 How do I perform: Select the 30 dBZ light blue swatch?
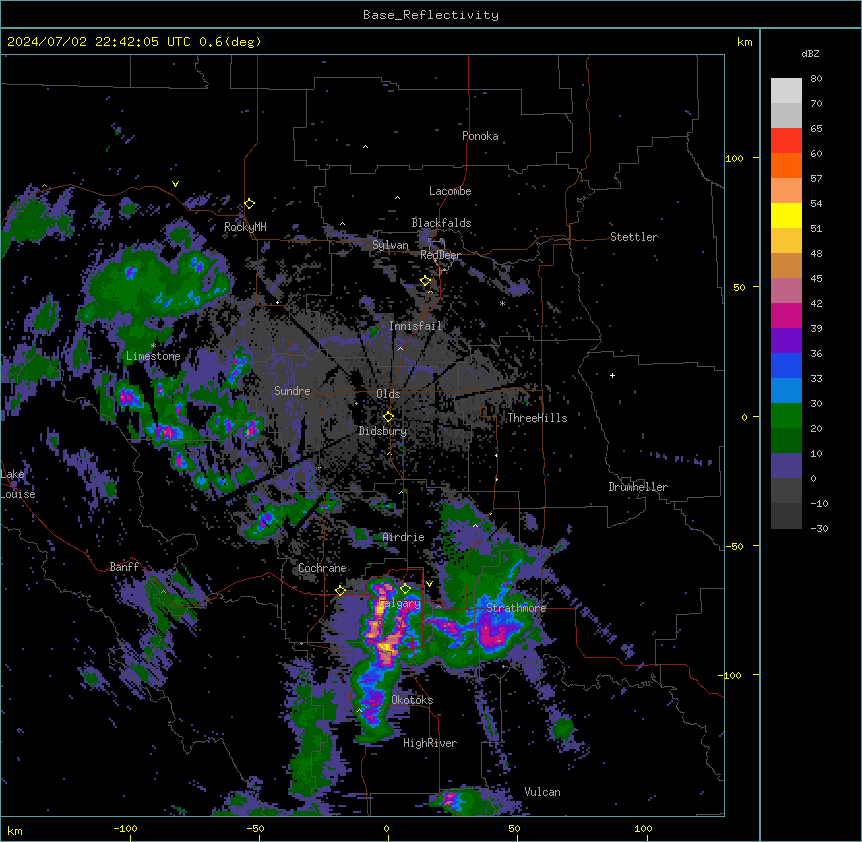786,390
